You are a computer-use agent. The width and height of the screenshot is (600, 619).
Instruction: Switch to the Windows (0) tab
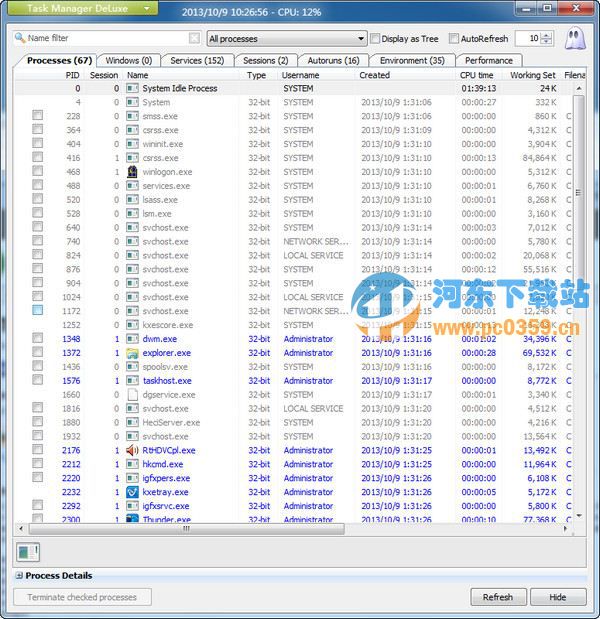click(129, 60)
